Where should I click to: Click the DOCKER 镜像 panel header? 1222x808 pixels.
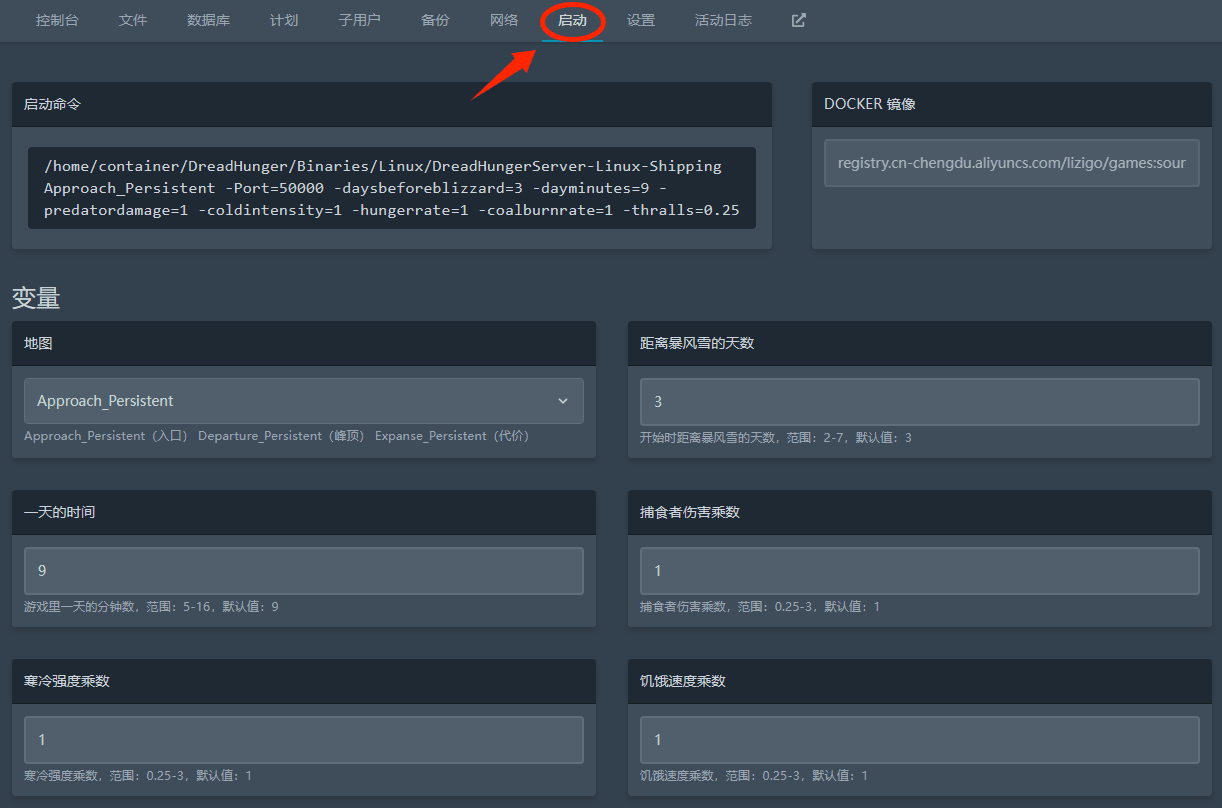point(1012,104)
